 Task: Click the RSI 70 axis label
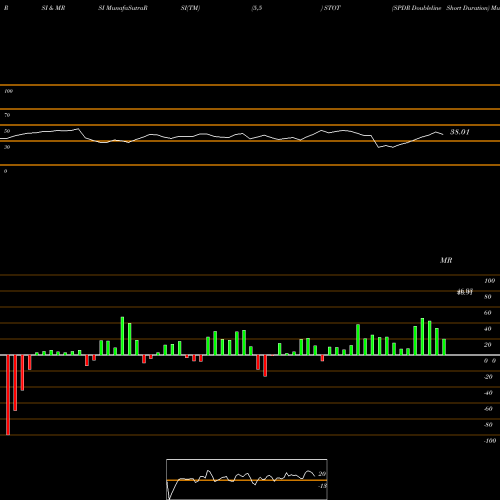[x=7, y=115]
